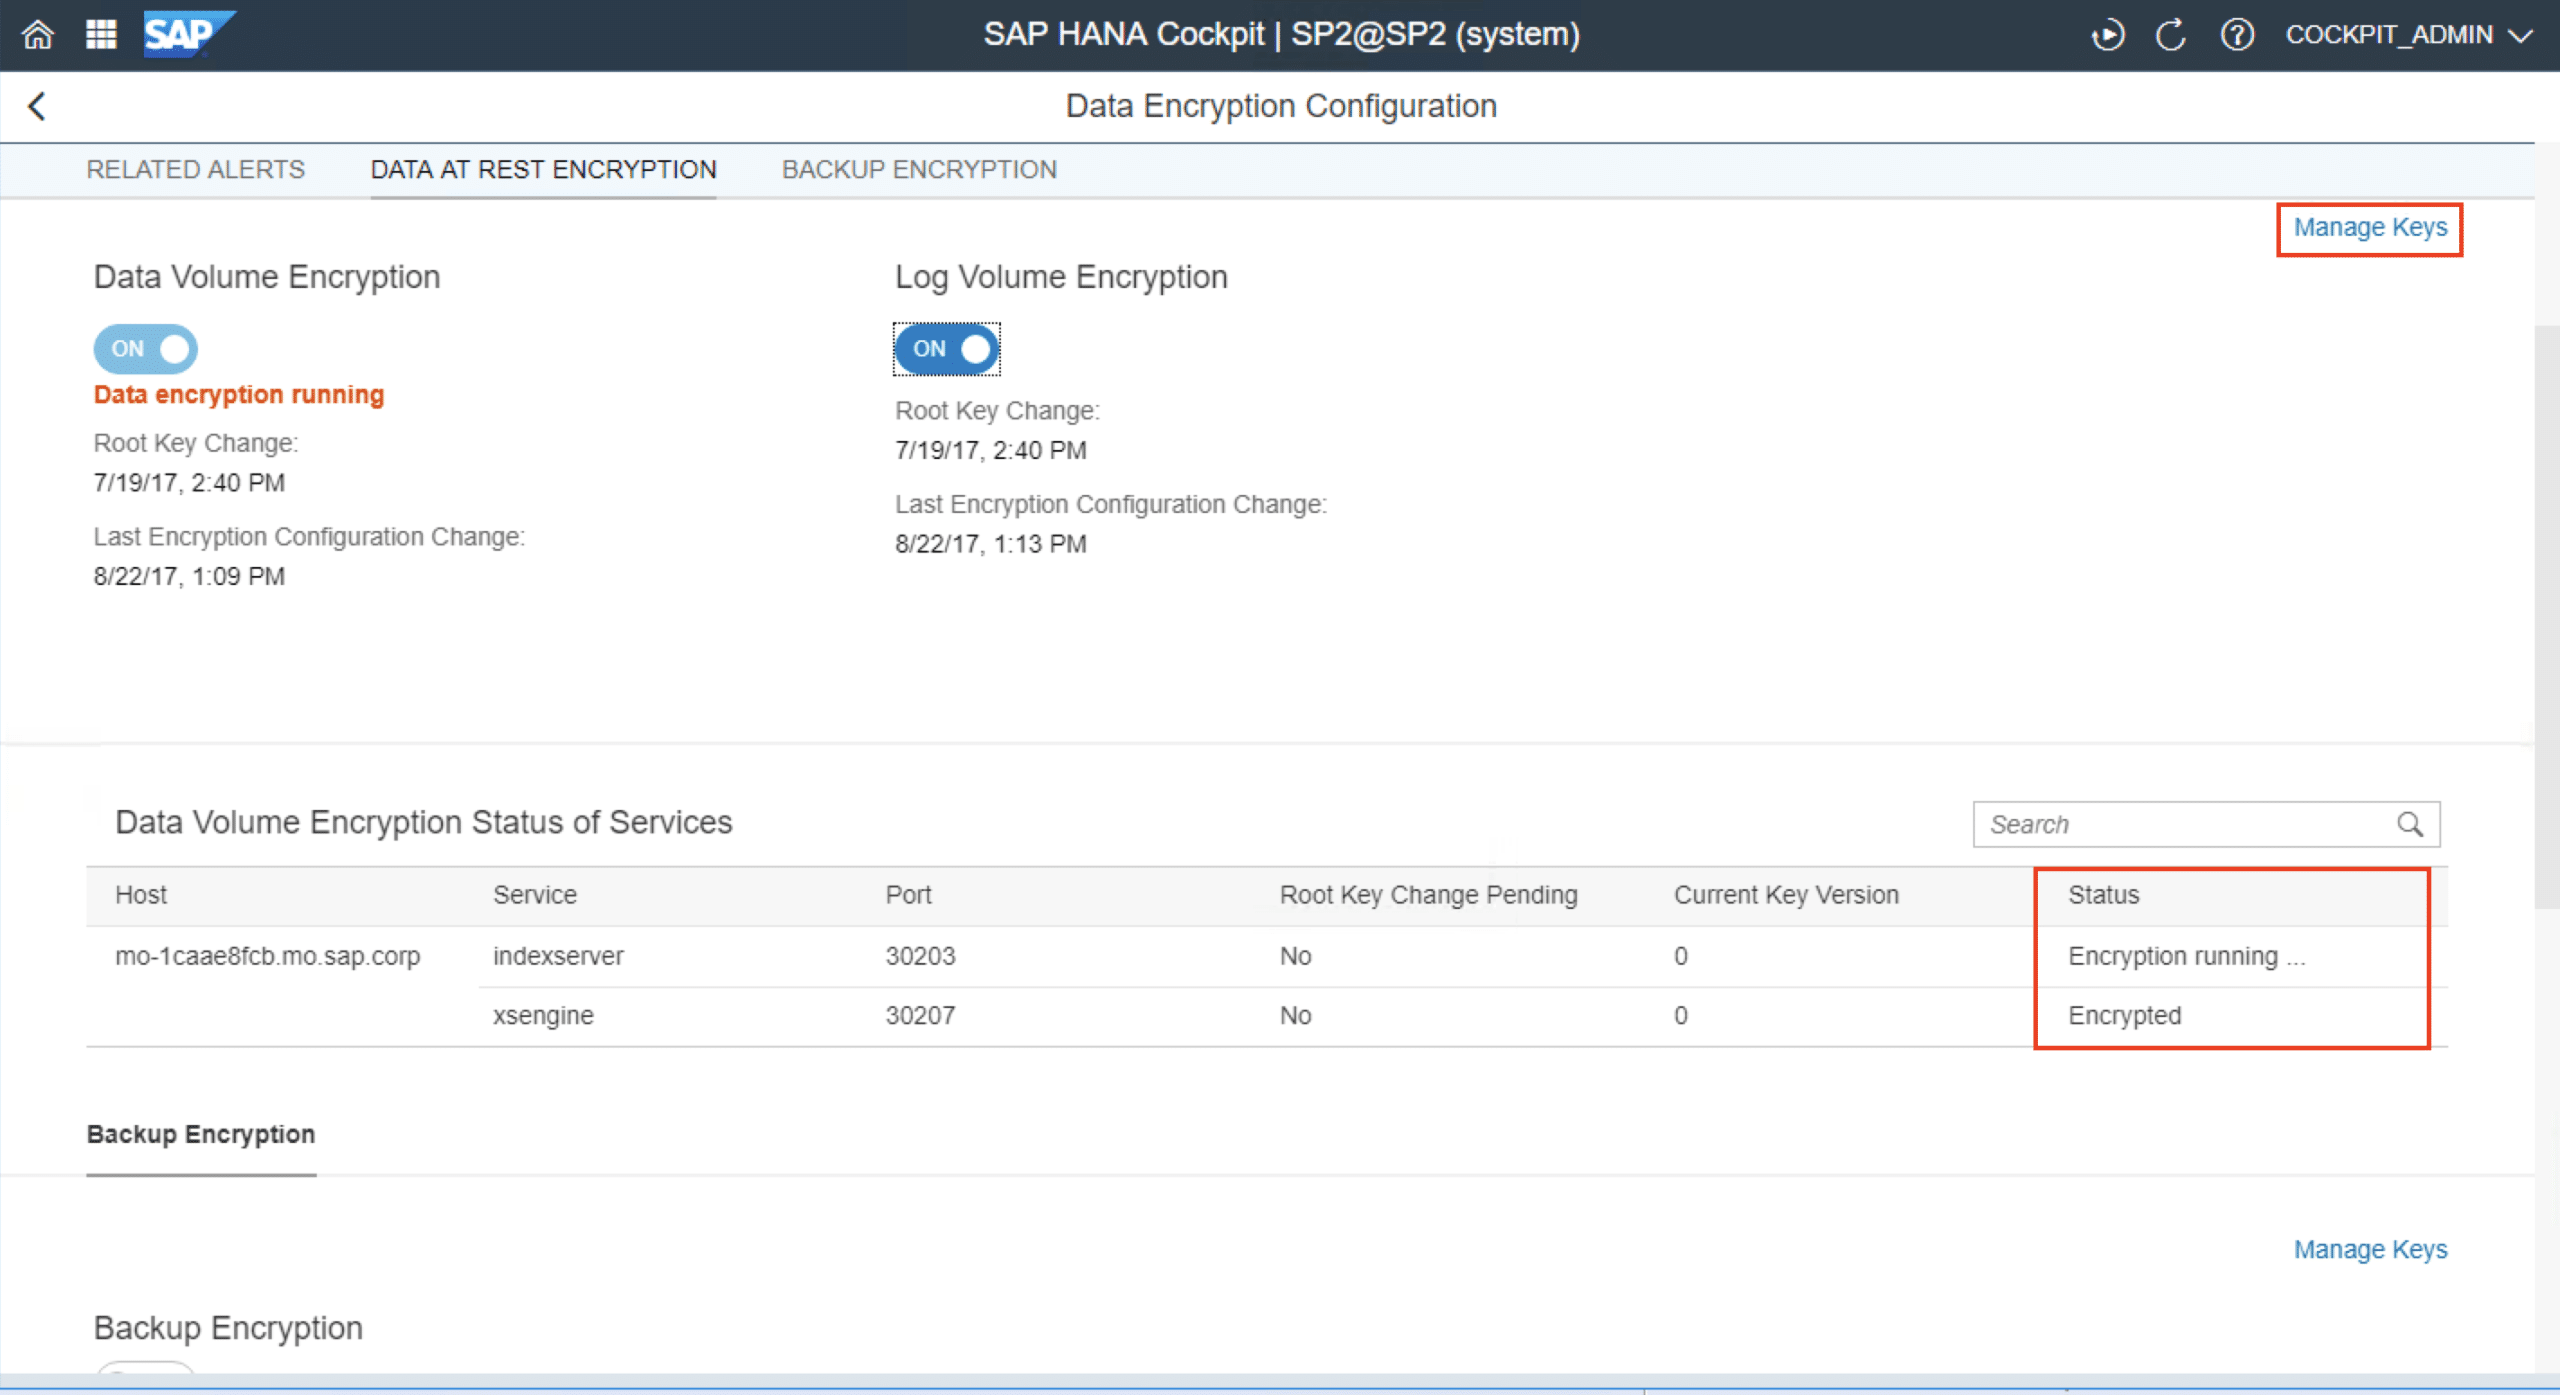This screenshot has height=1395, width=2560.
Task: Expand the COCKPIT_ADMIN user menu
Action: click(x=2408, y=35)
